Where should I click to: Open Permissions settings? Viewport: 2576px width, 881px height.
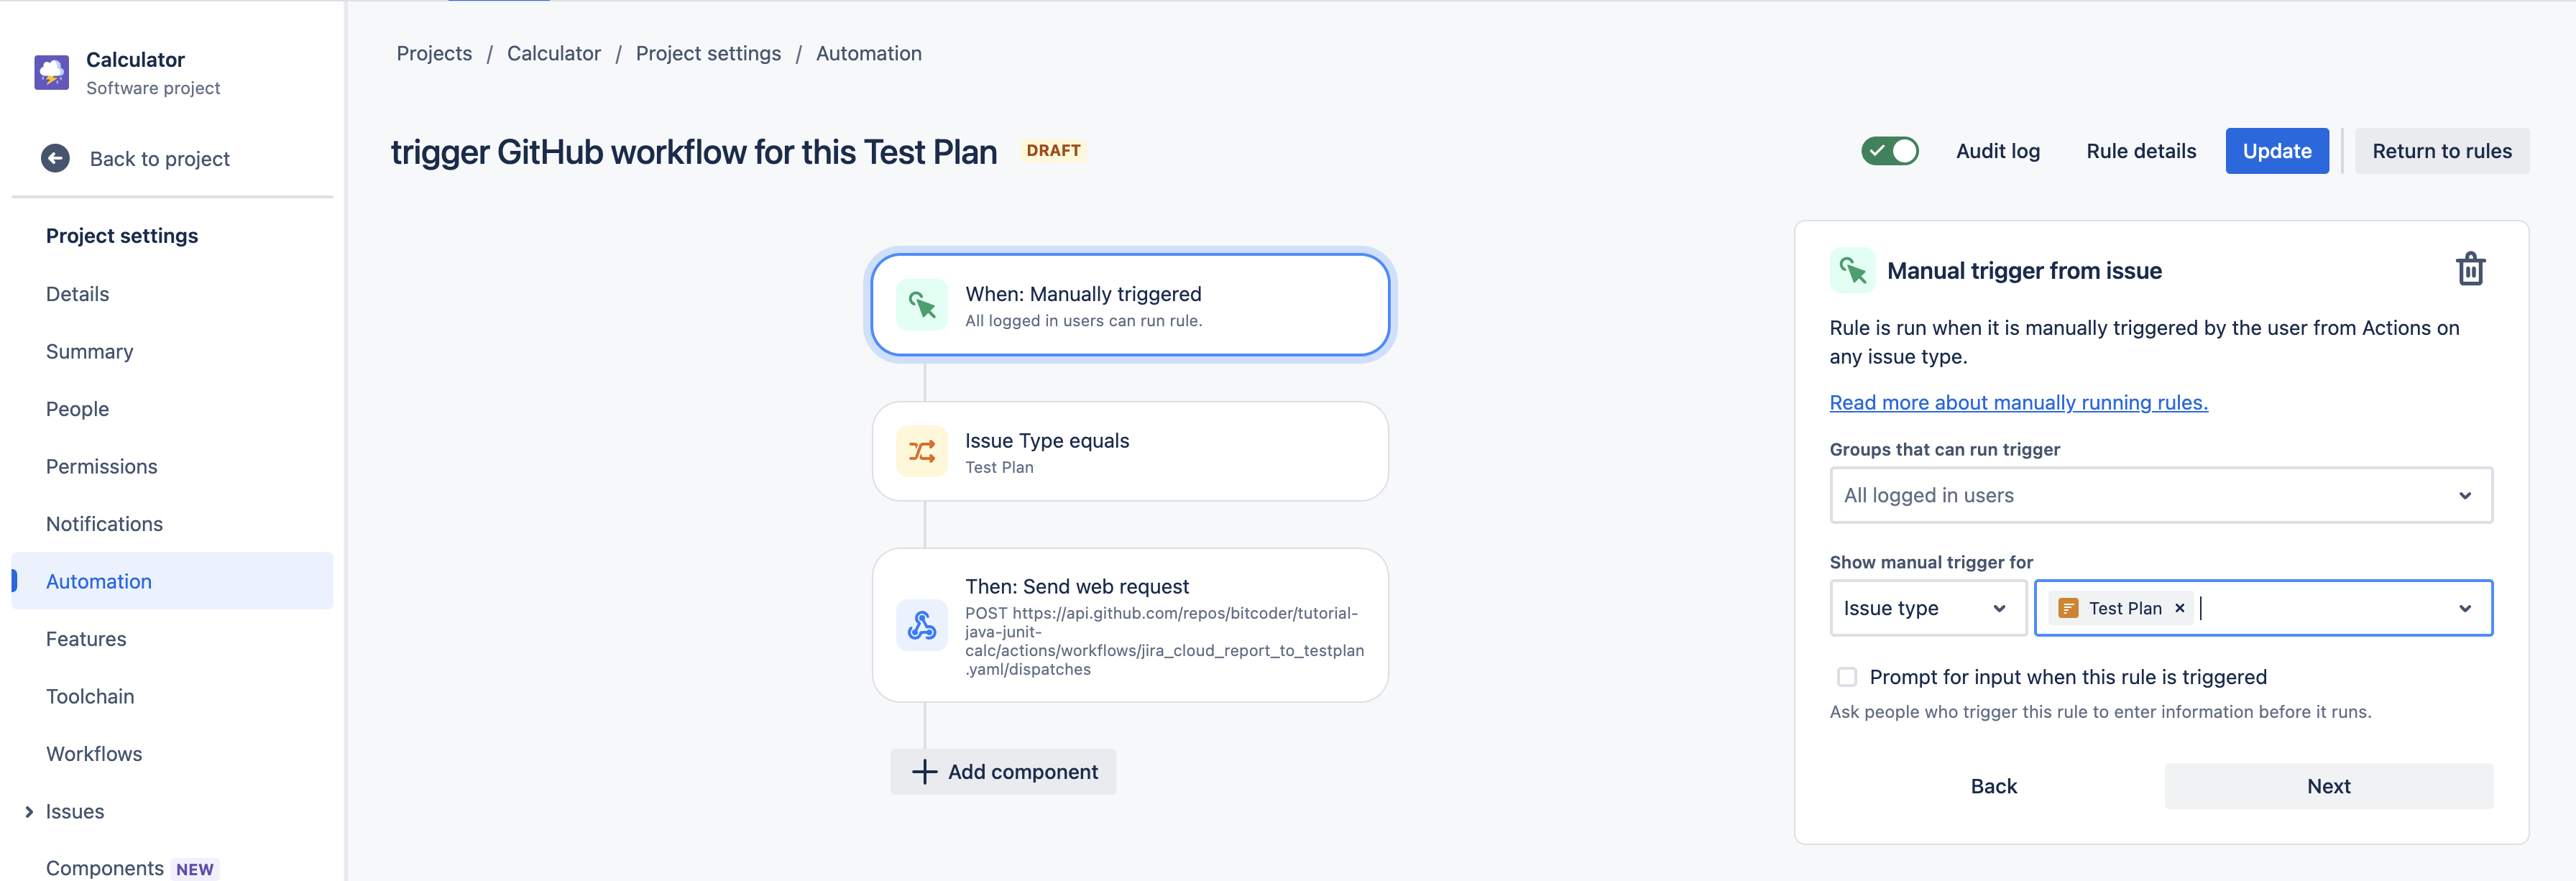(x=101, y=467)
